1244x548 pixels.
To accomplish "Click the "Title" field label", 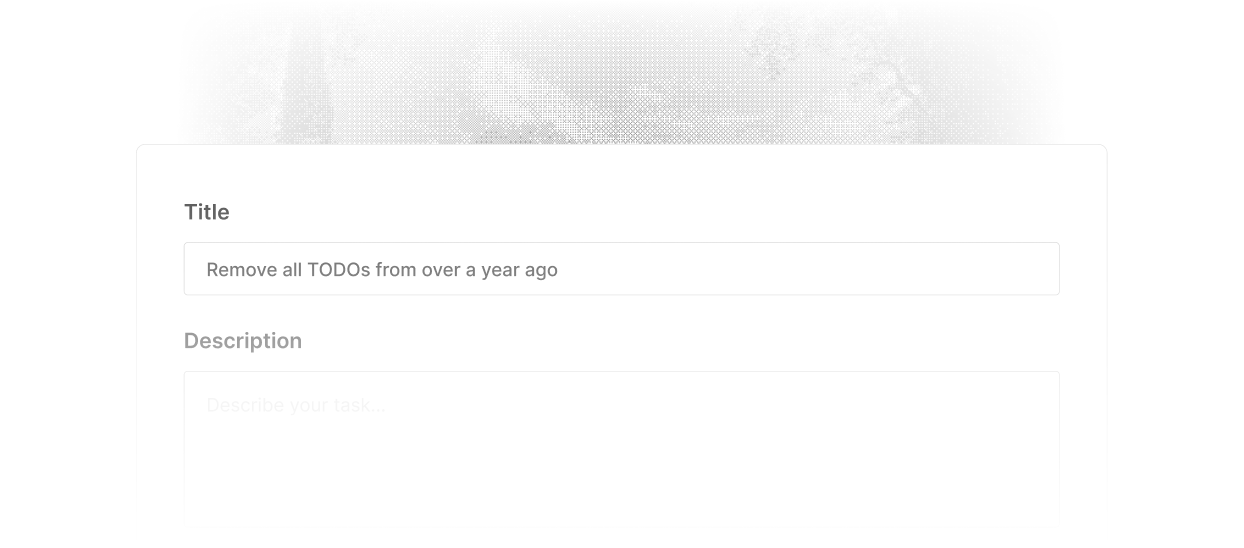I will coord(207,212).
